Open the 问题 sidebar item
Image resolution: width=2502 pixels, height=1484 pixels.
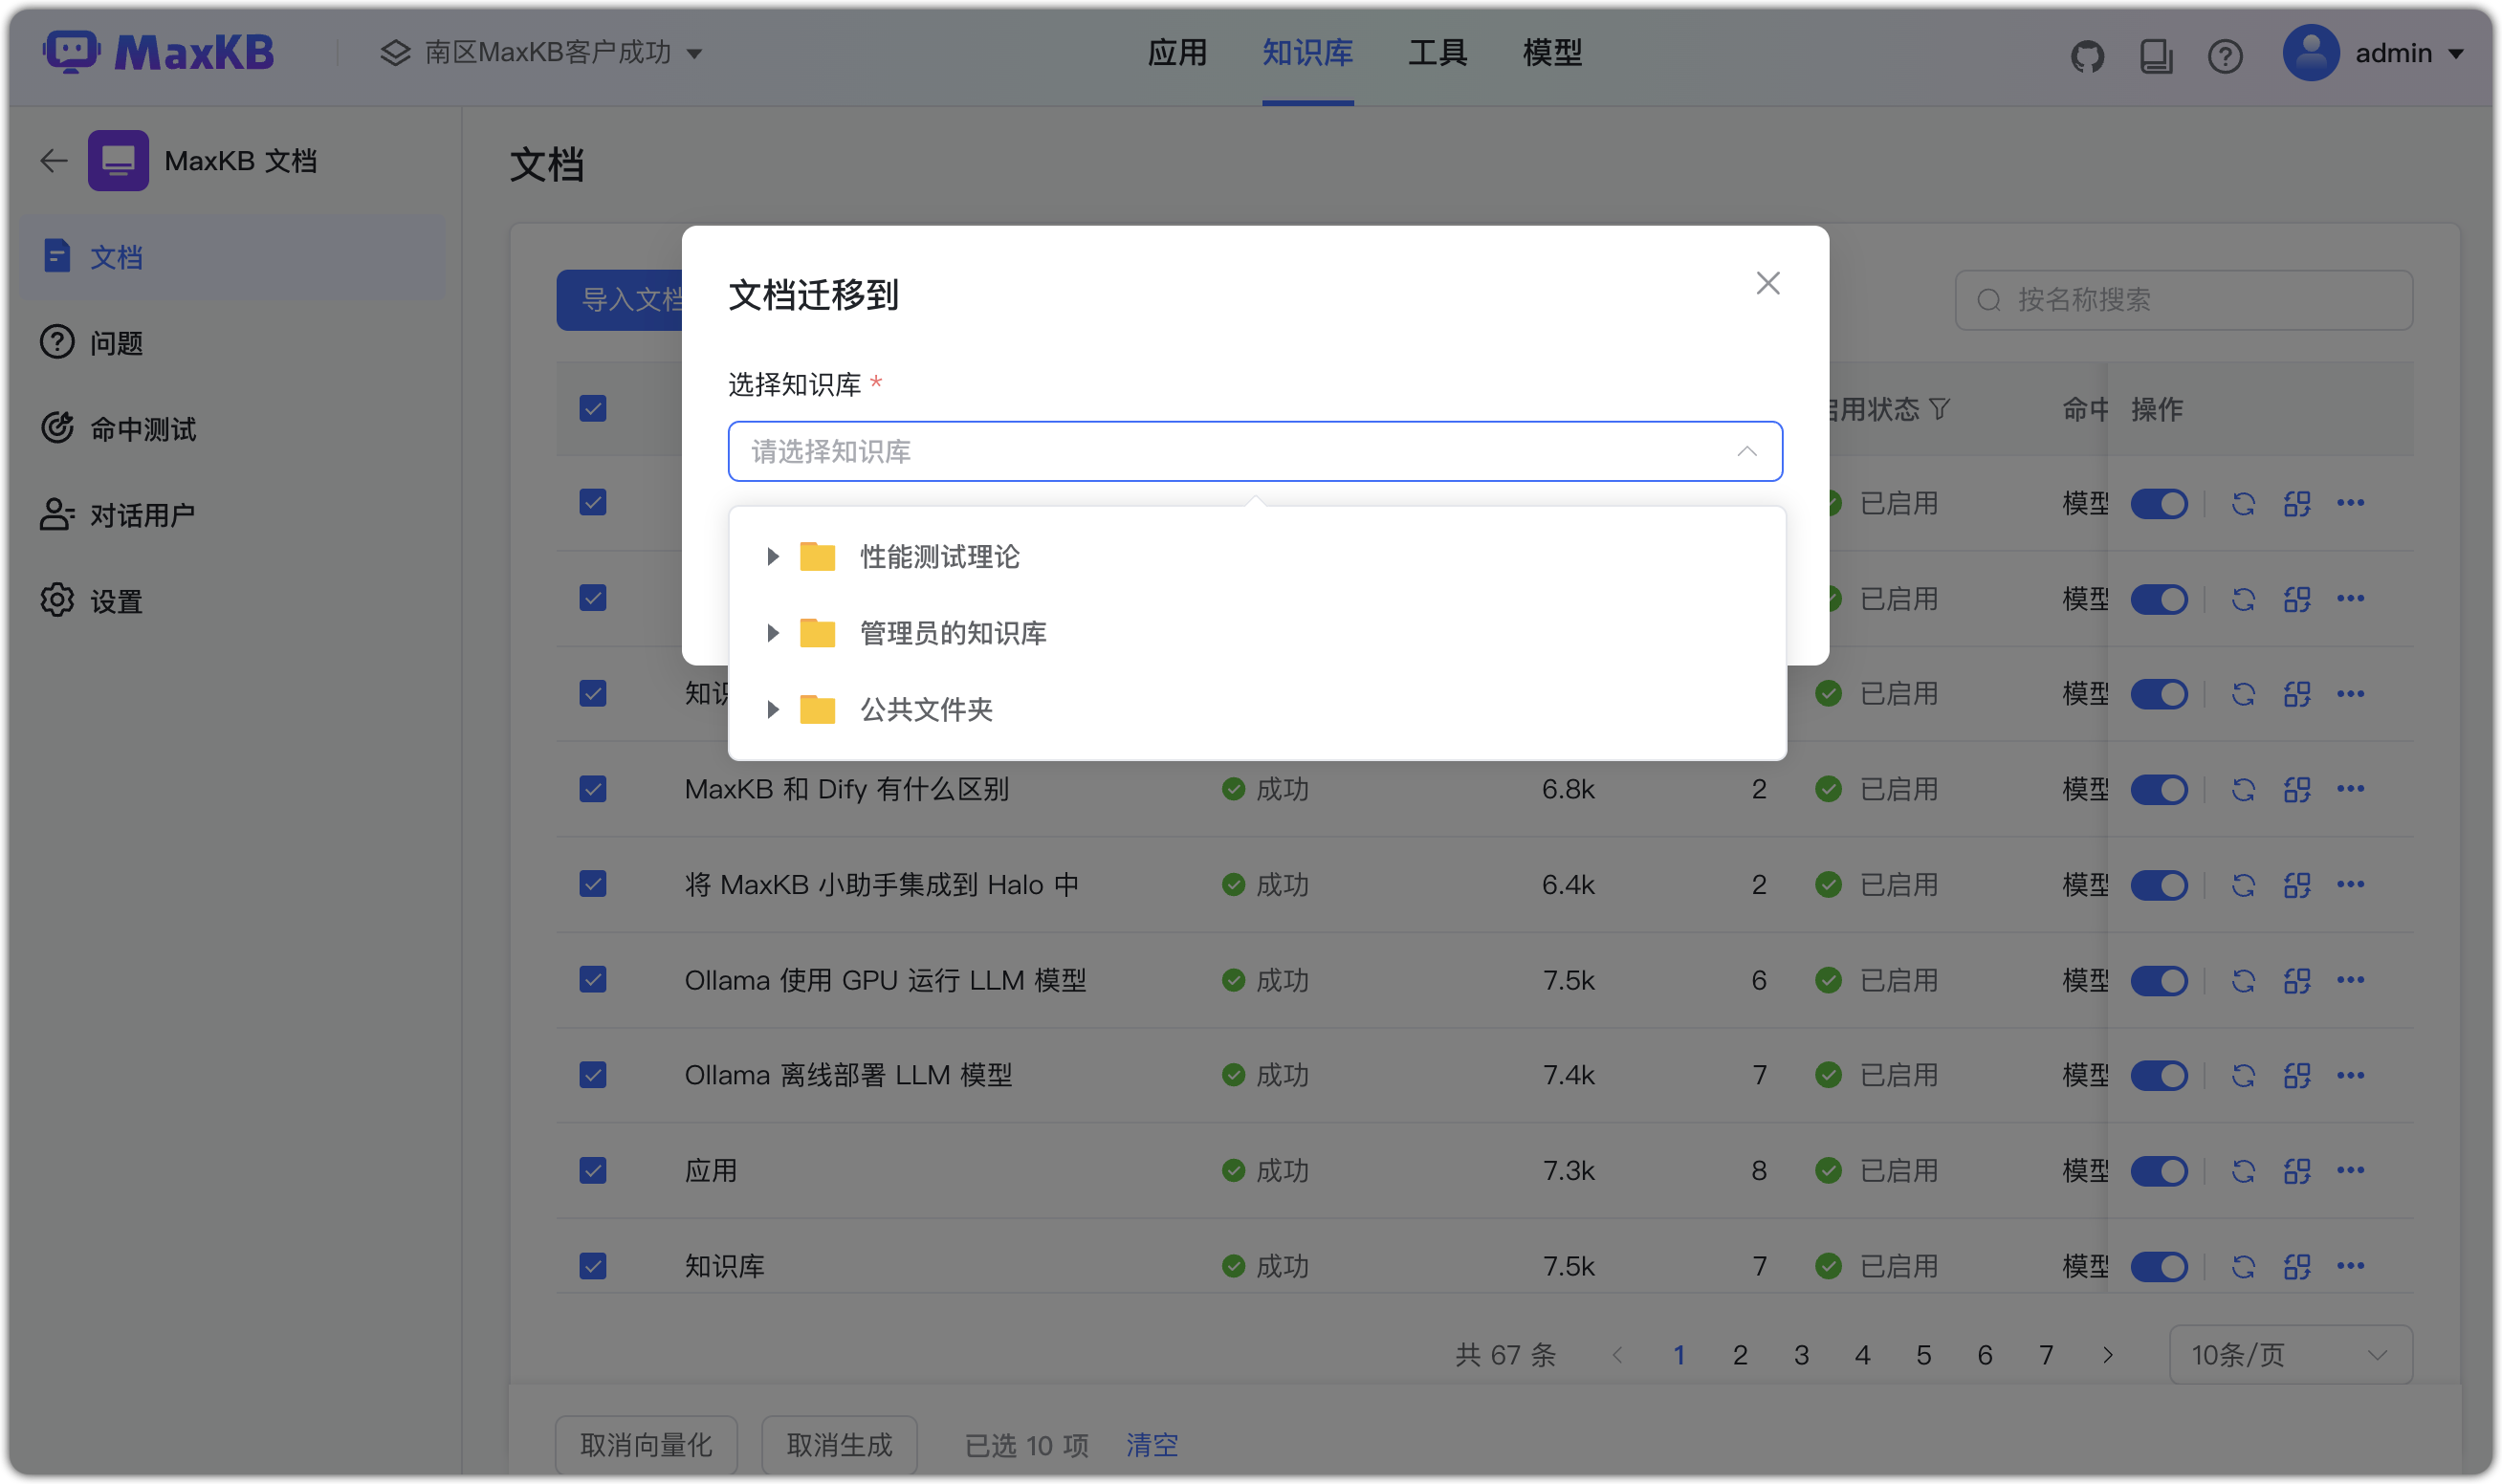point(232,343)
